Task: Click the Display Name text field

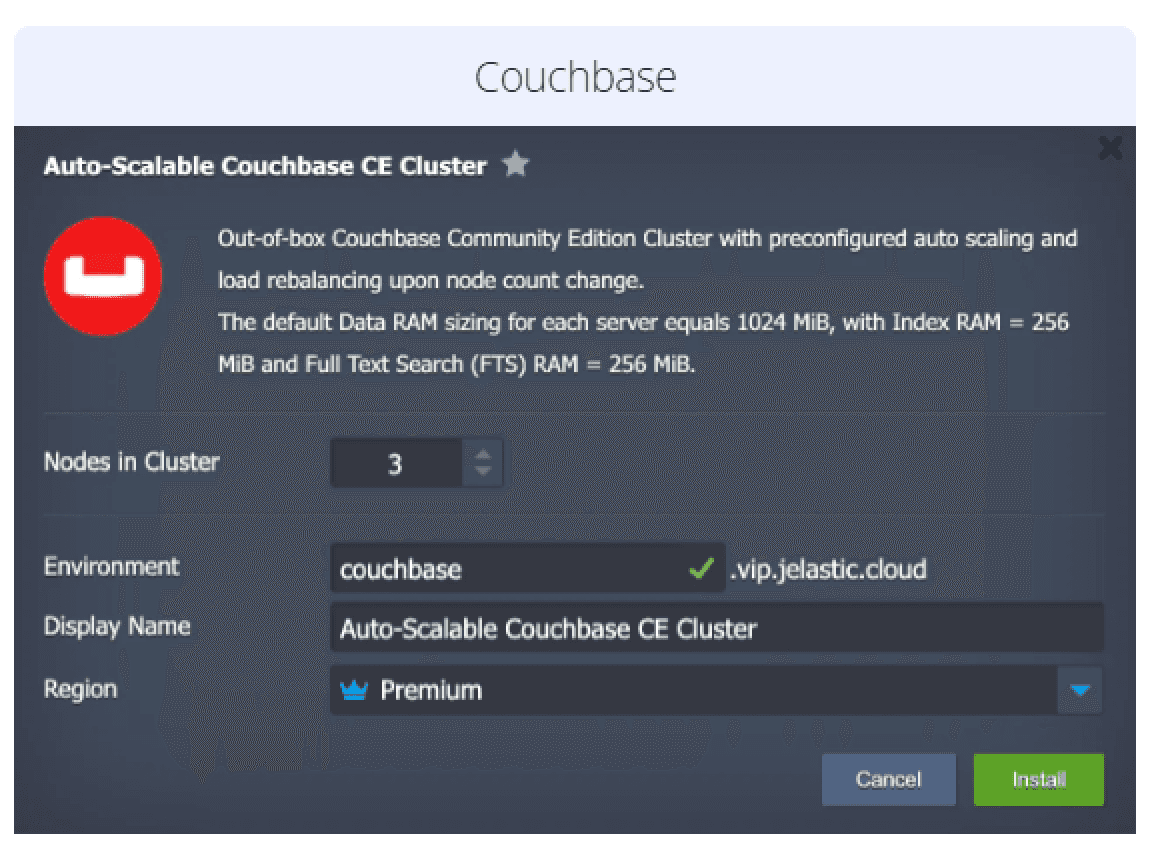Action: pyautogui.click(x=715, y=628)
